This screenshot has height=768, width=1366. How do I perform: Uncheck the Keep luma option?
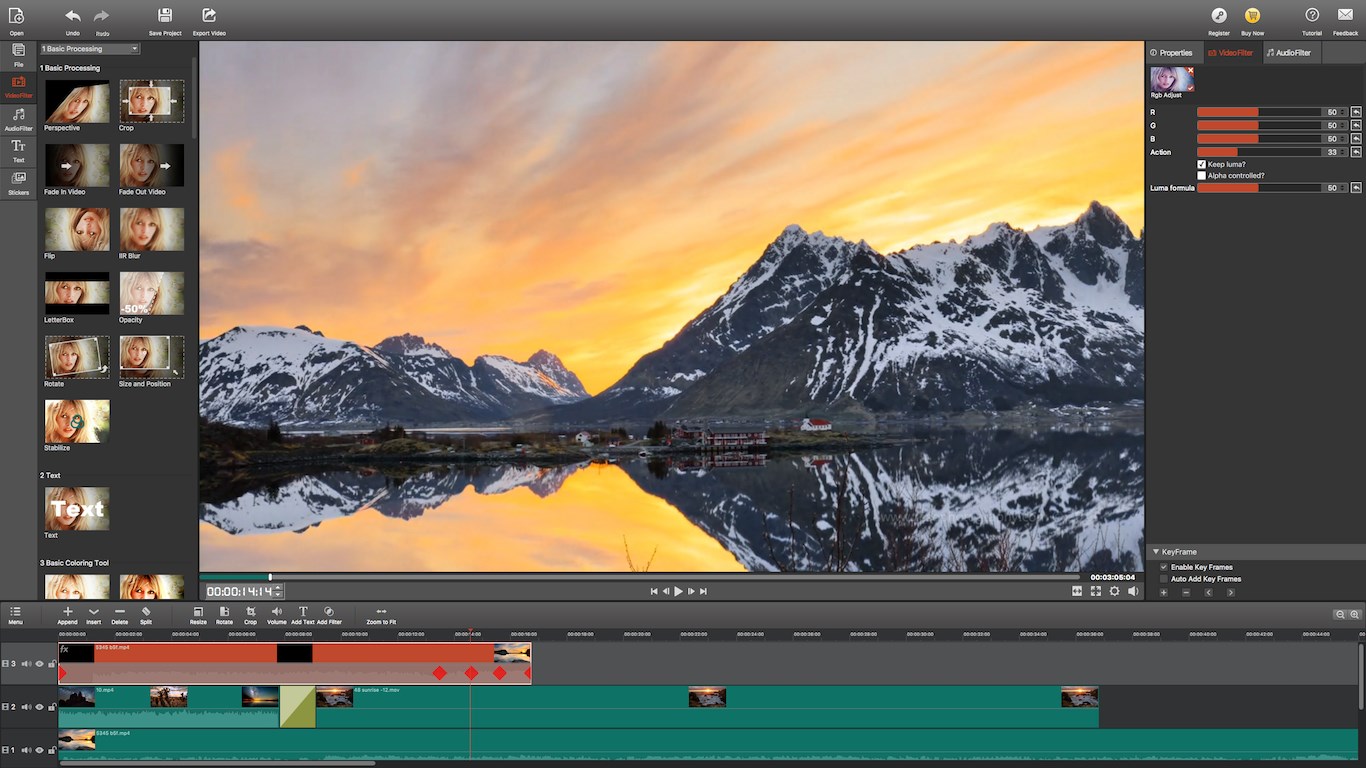[1201, 164]
